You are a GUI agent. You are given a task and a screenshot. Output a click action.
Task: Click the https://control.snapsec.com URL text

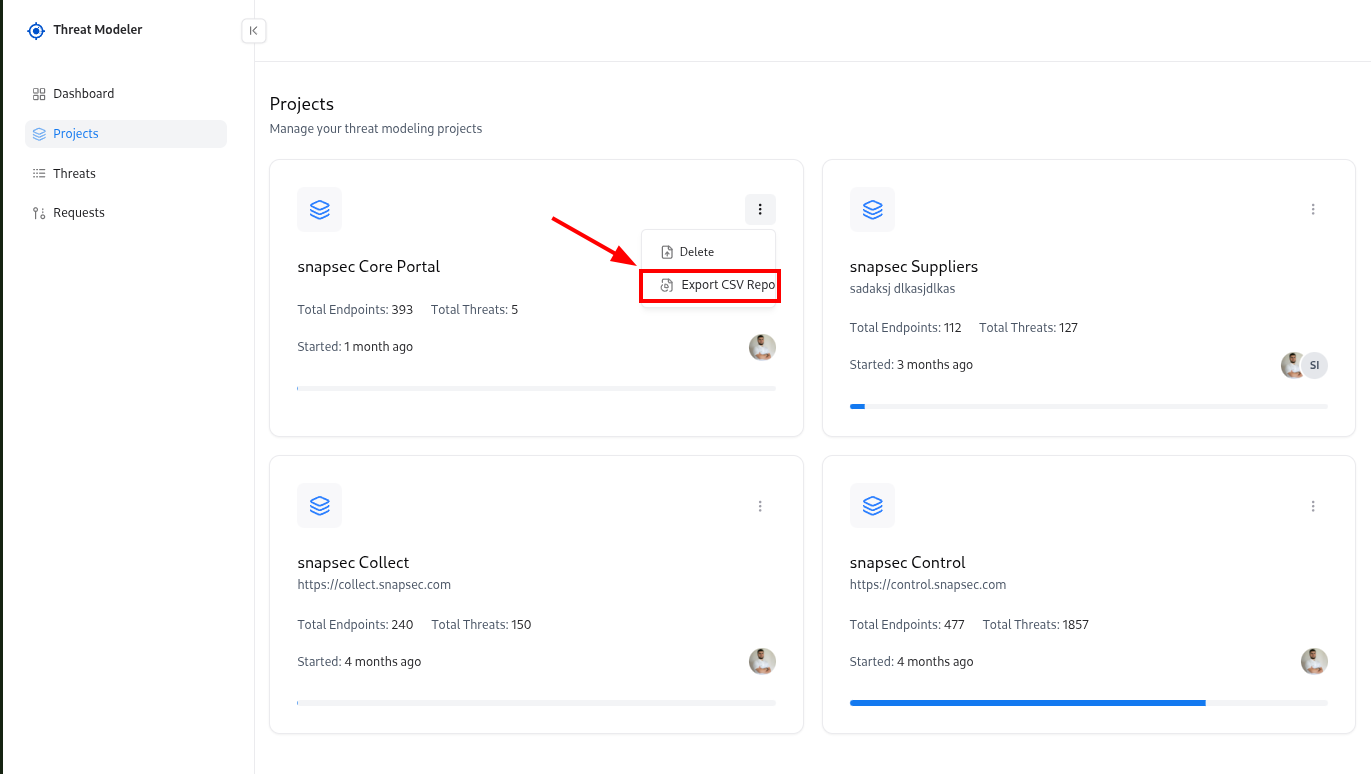point(928,585)
